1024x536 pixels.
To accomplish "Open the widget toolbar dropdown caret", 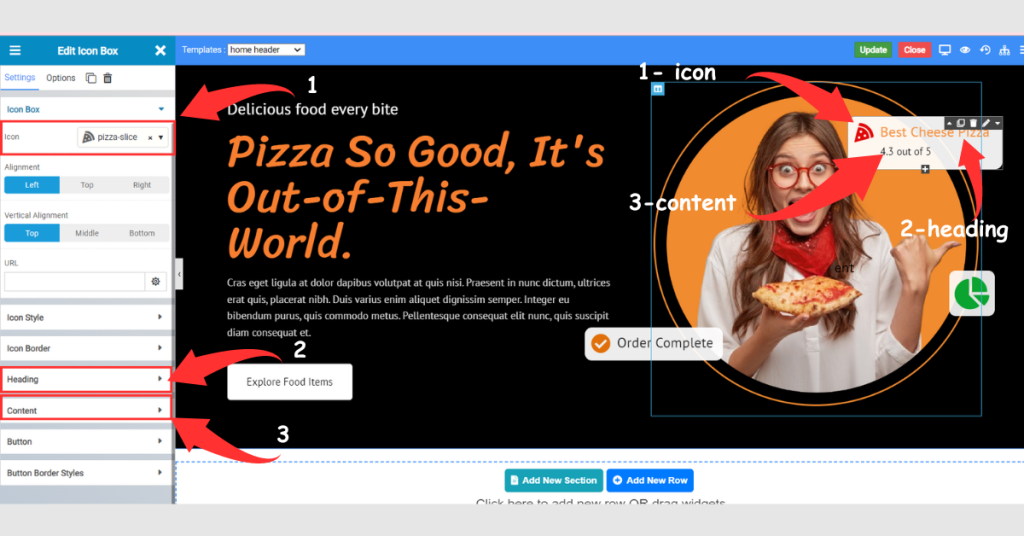I will [x=997, y=123].
